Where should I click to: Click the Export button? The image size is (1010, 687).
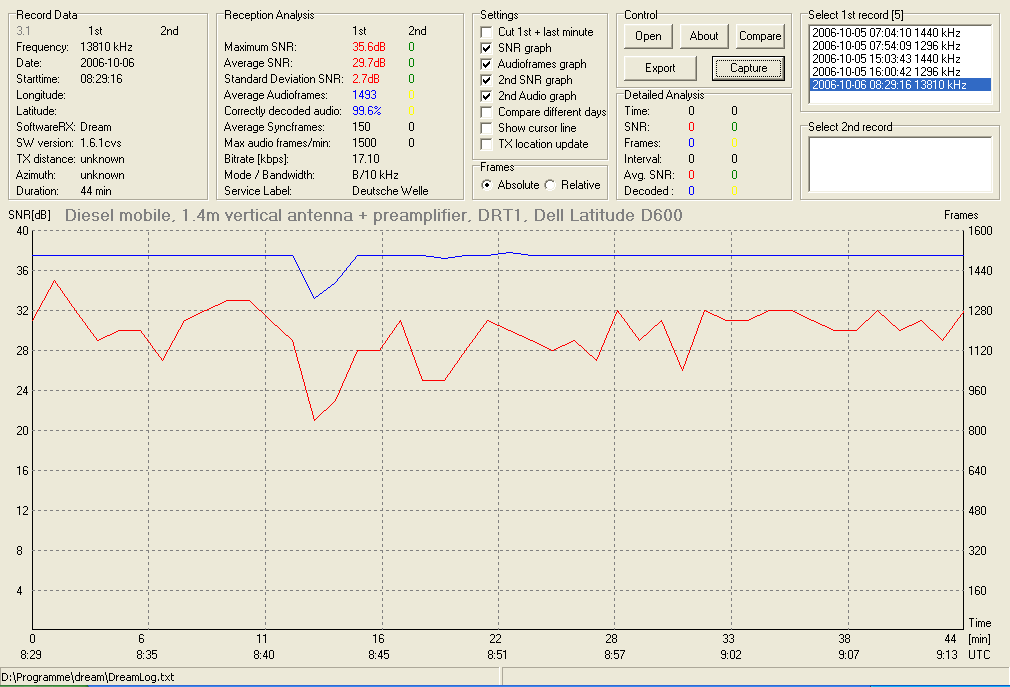coord(660,68)
